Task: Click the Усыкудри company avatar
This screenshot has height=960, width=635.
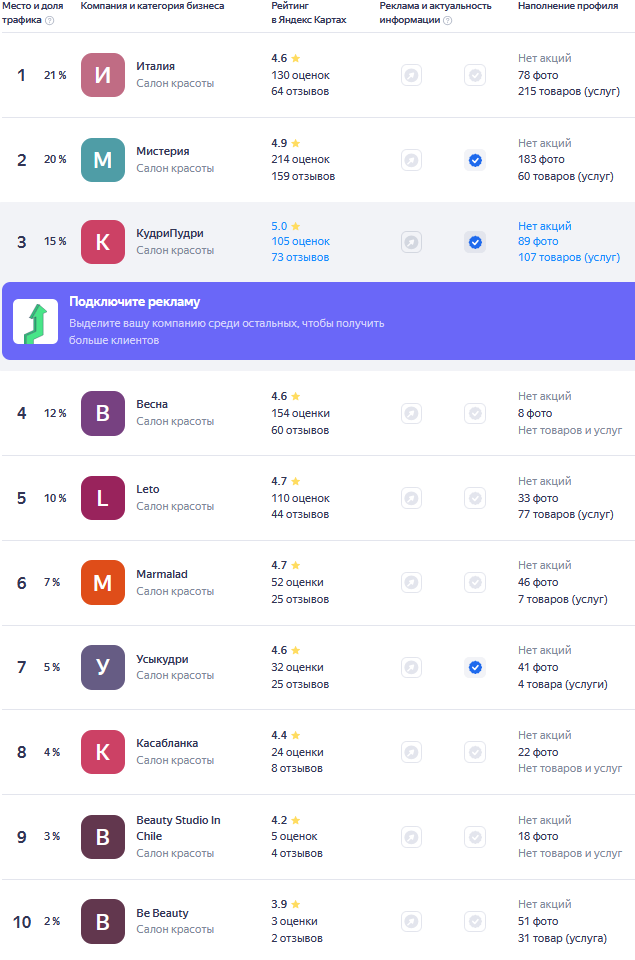Action: [103, 667]
